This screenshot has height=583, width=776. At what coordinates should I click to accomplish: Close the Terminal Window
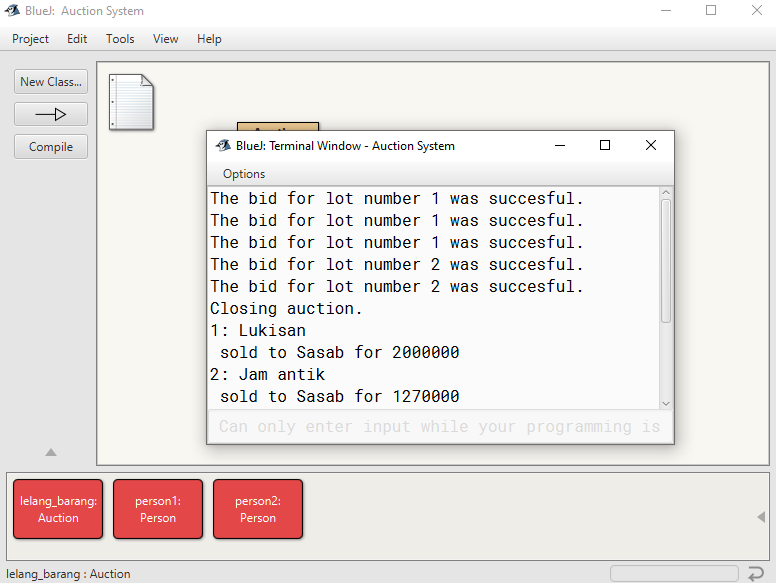pyautogui.click(x=651, y=145)
